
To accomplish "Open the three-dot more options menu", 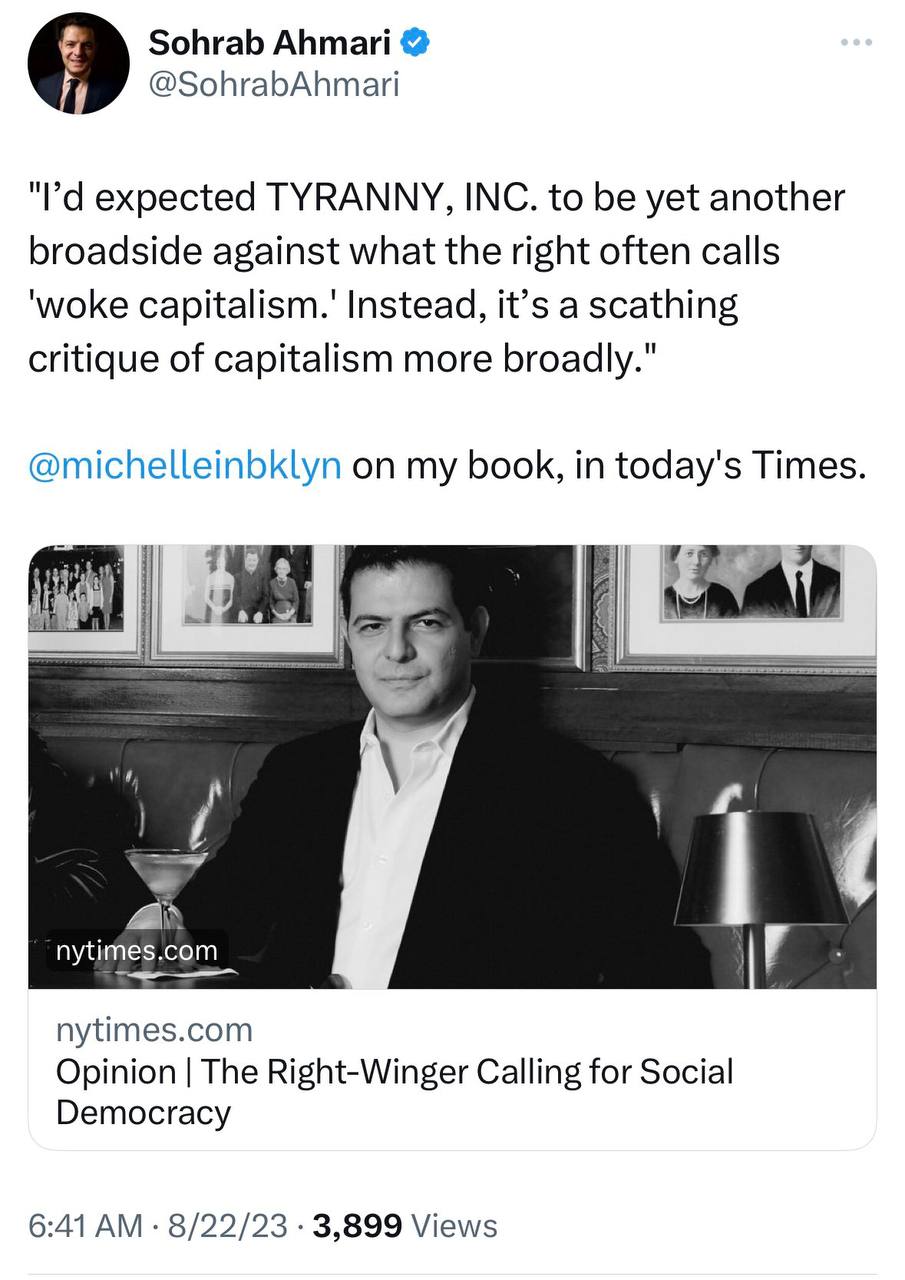I will (x=856, y=42).
